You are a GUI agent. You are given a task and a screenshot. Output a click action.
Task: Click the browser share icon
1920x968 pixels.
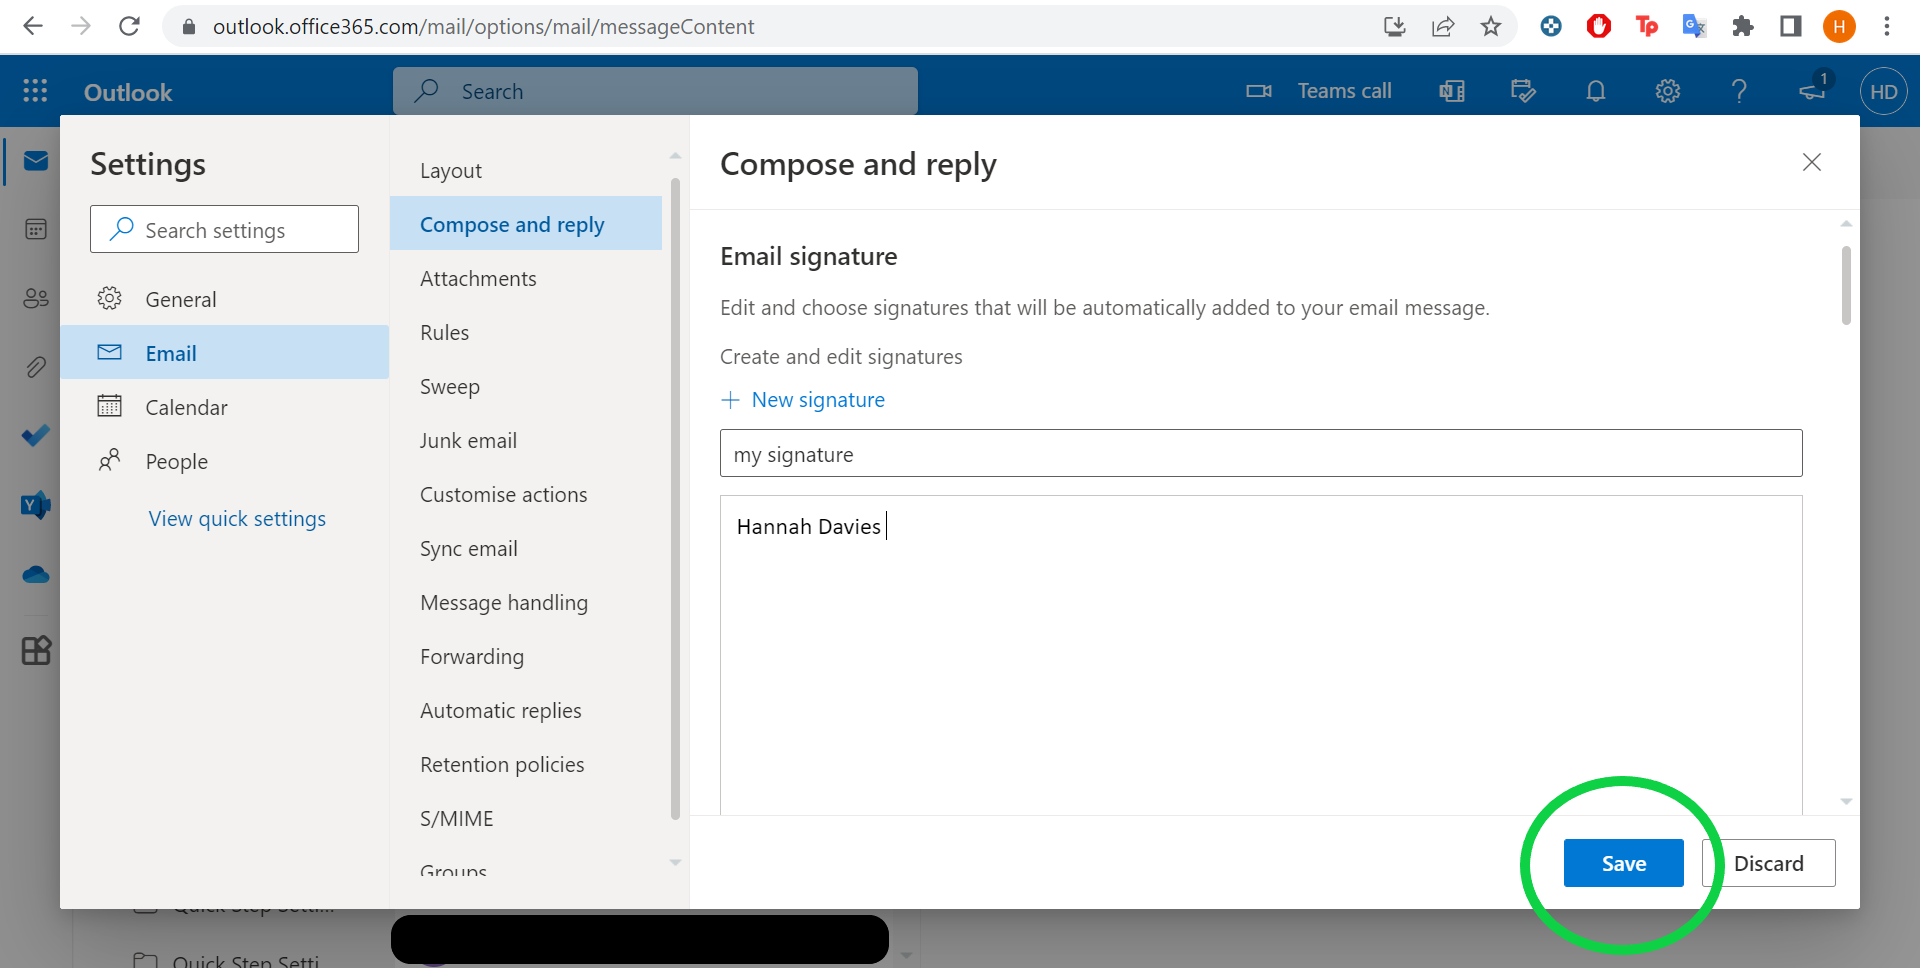[x=1442, y=26]
